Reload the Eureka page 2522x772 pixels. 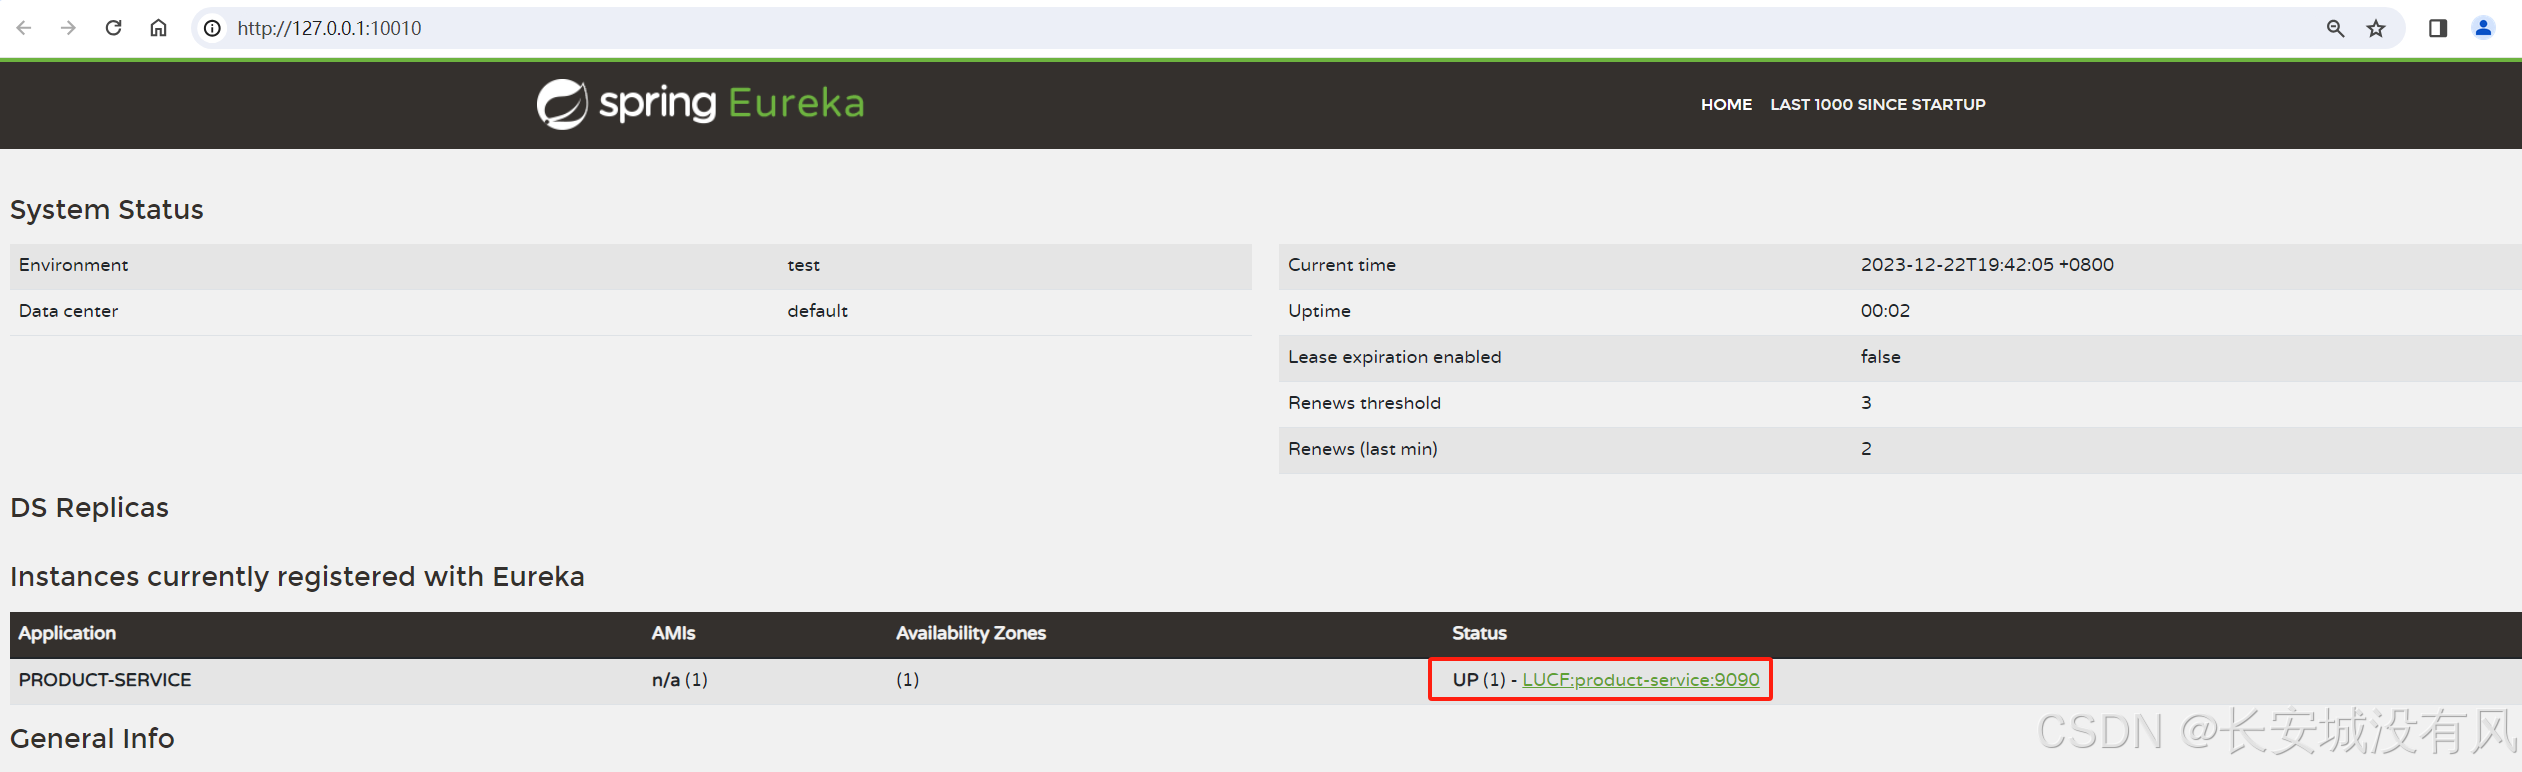[113, 28]
